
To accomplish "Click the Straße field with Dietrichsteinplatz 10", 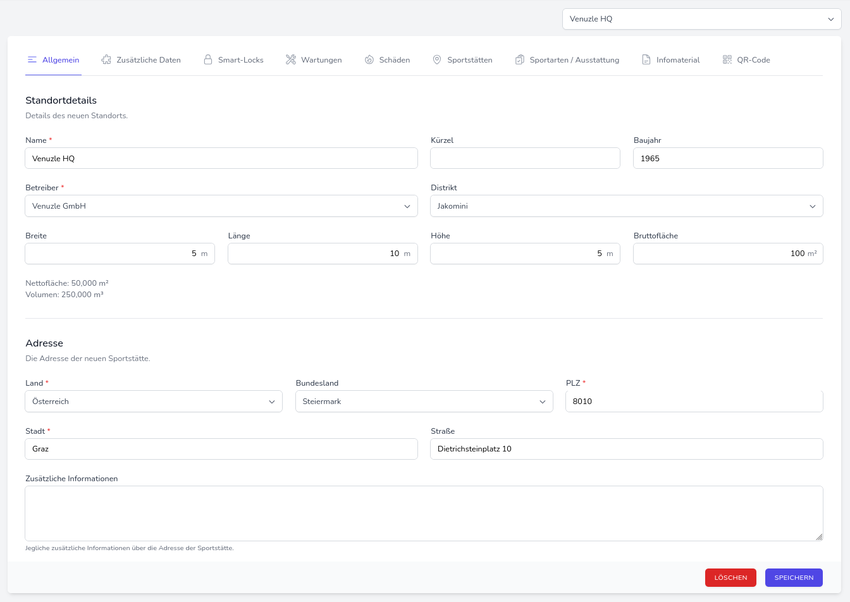I will 627,449.
